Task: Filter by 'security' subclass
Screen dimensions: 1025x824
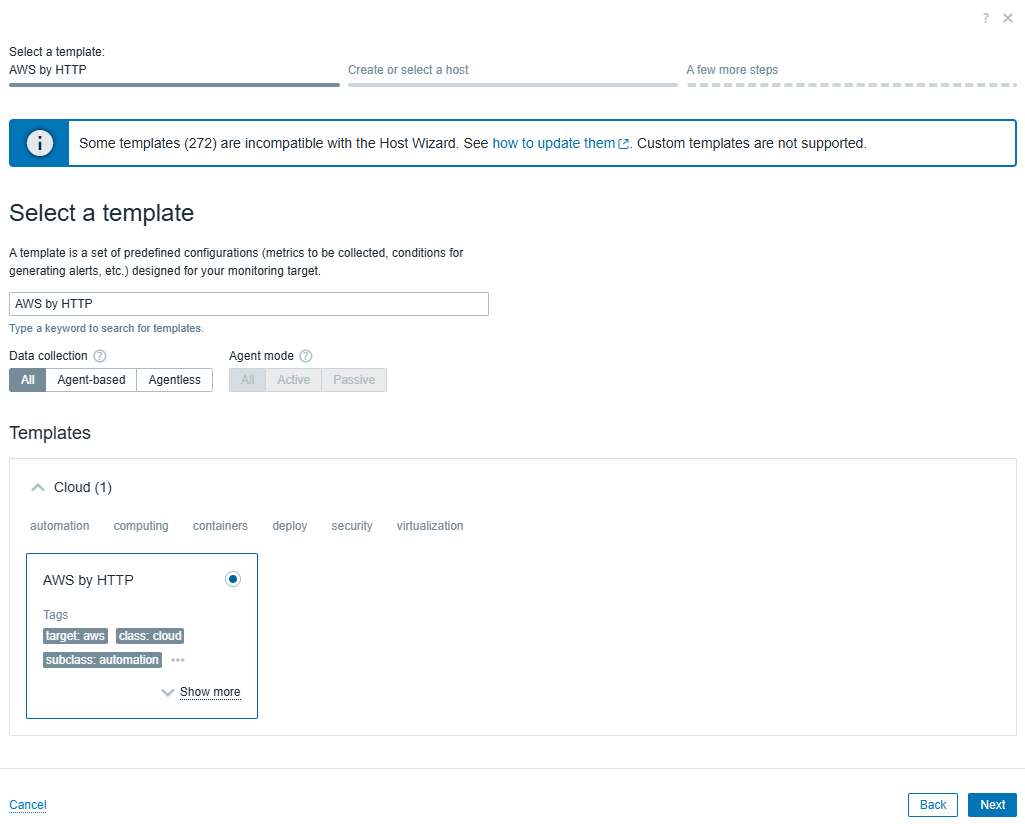Action: (352, 526)
